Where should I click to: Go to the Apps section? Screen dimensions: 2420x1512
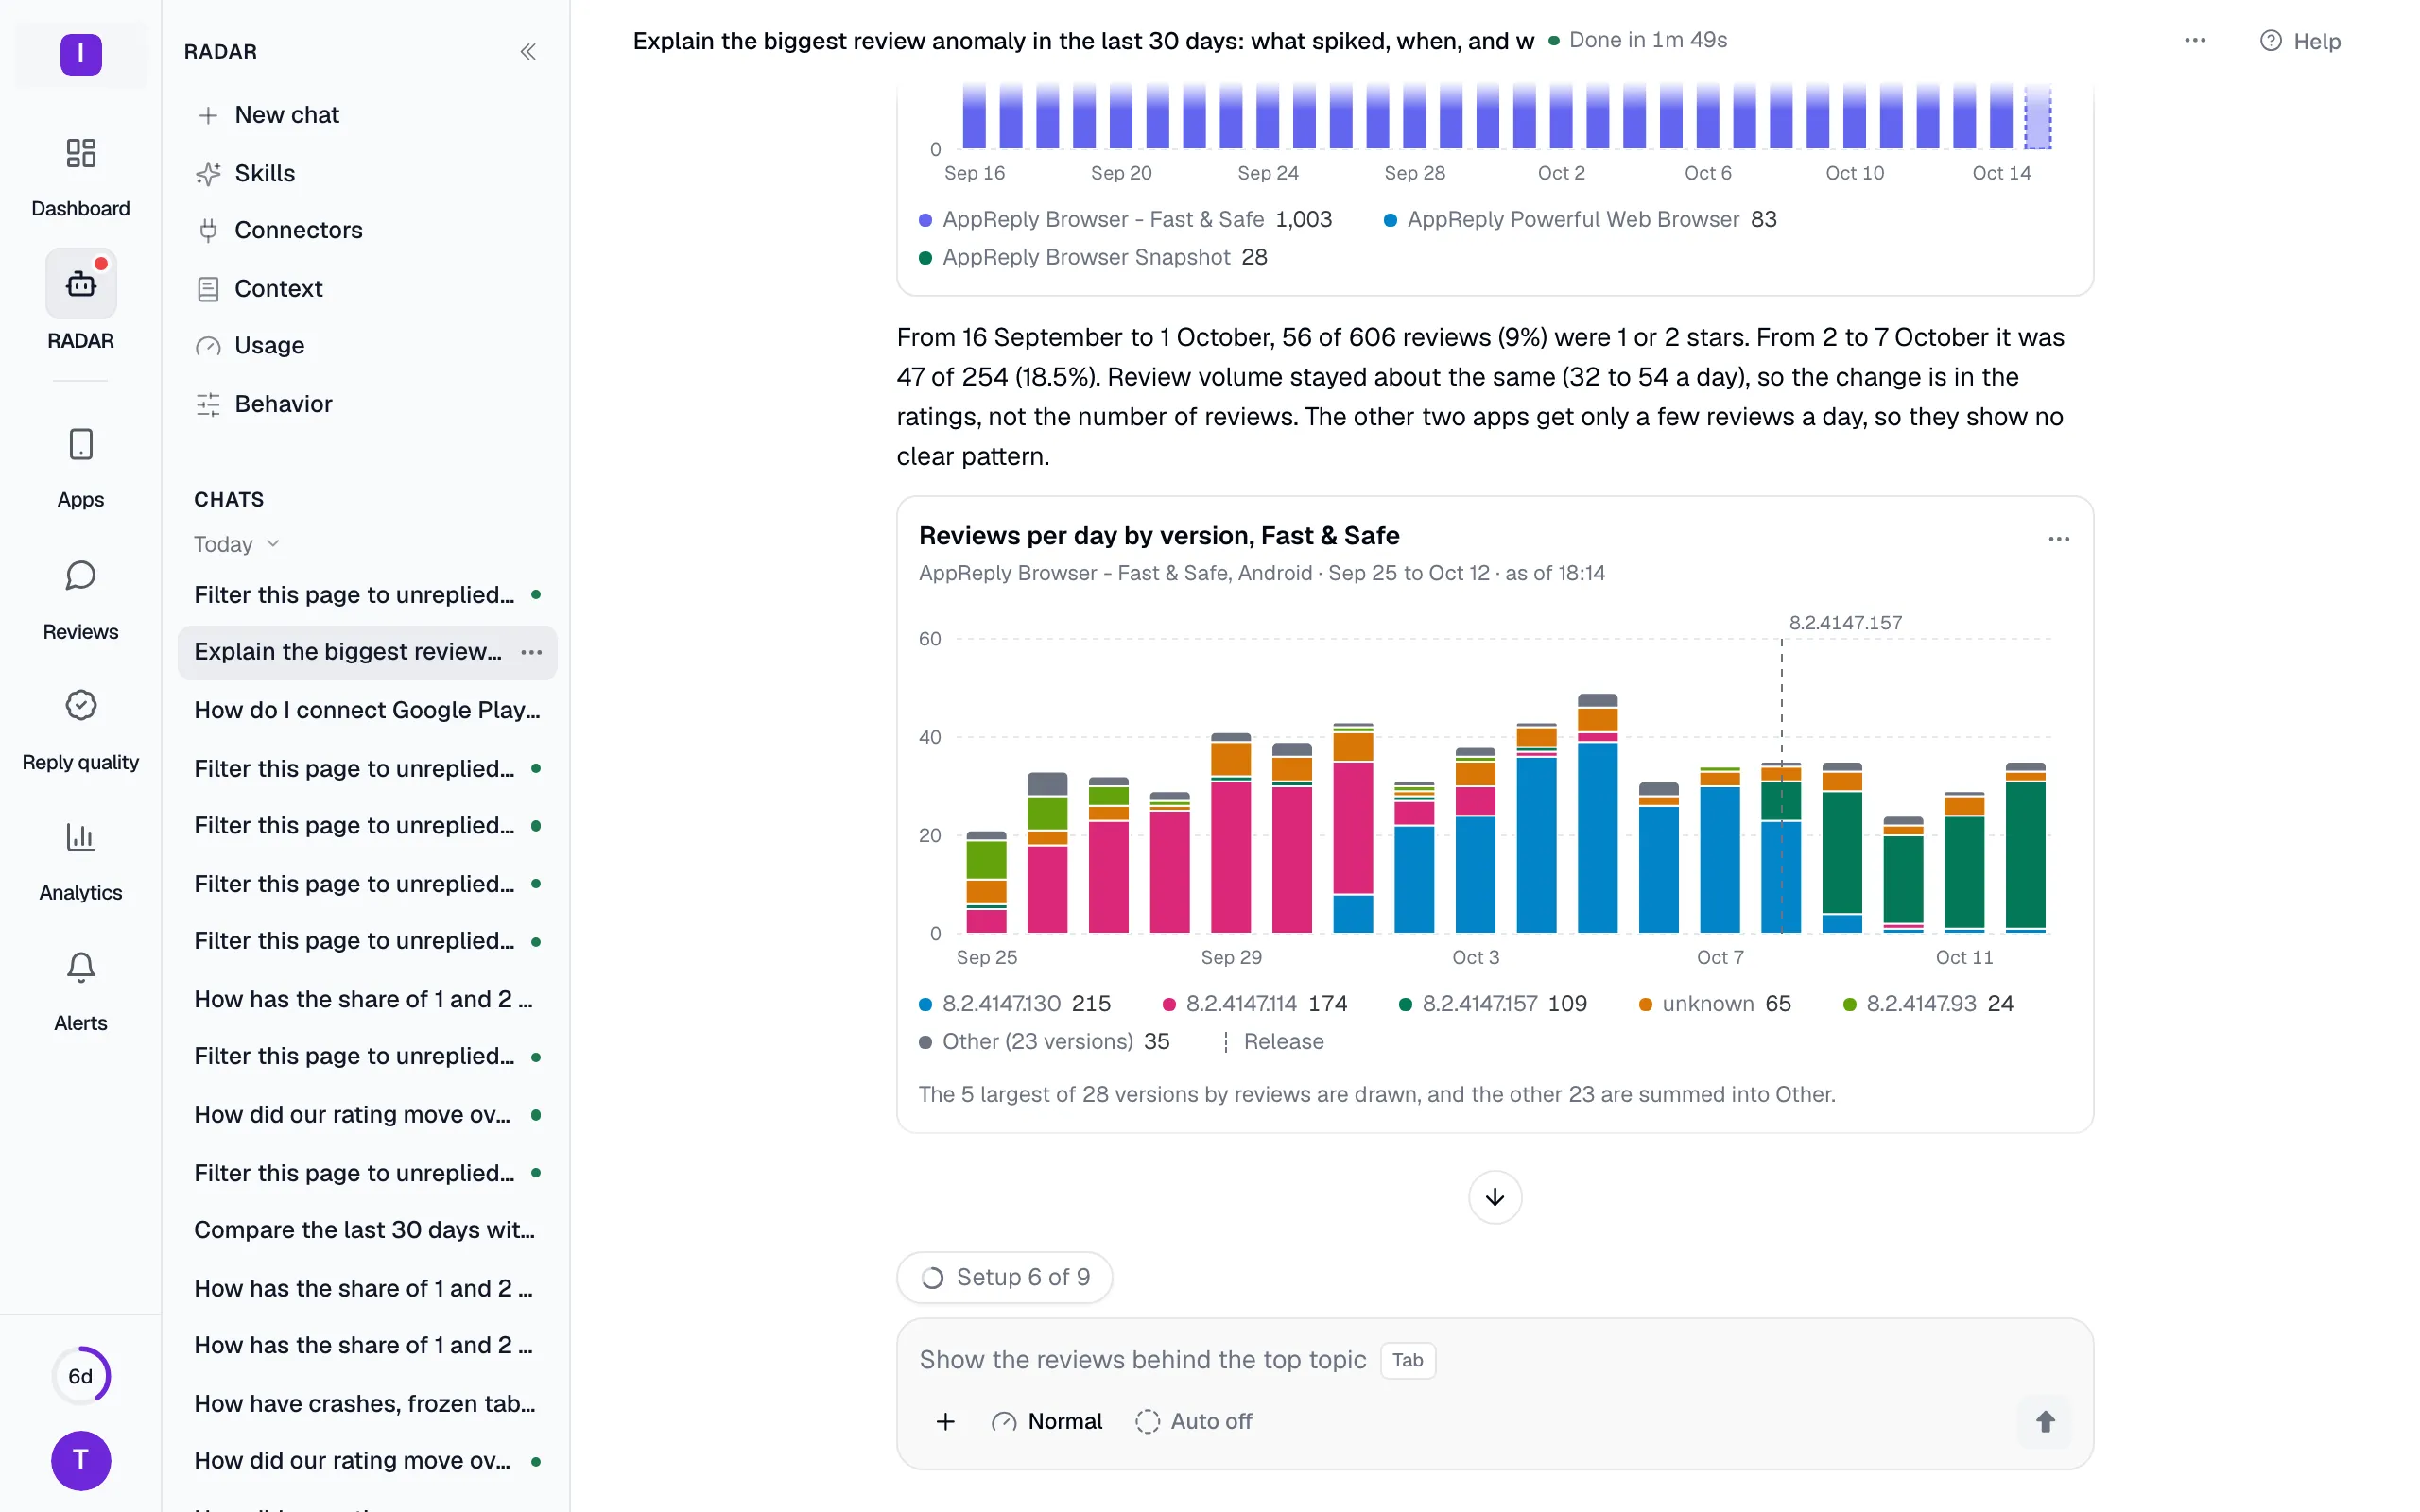(80, 468)
